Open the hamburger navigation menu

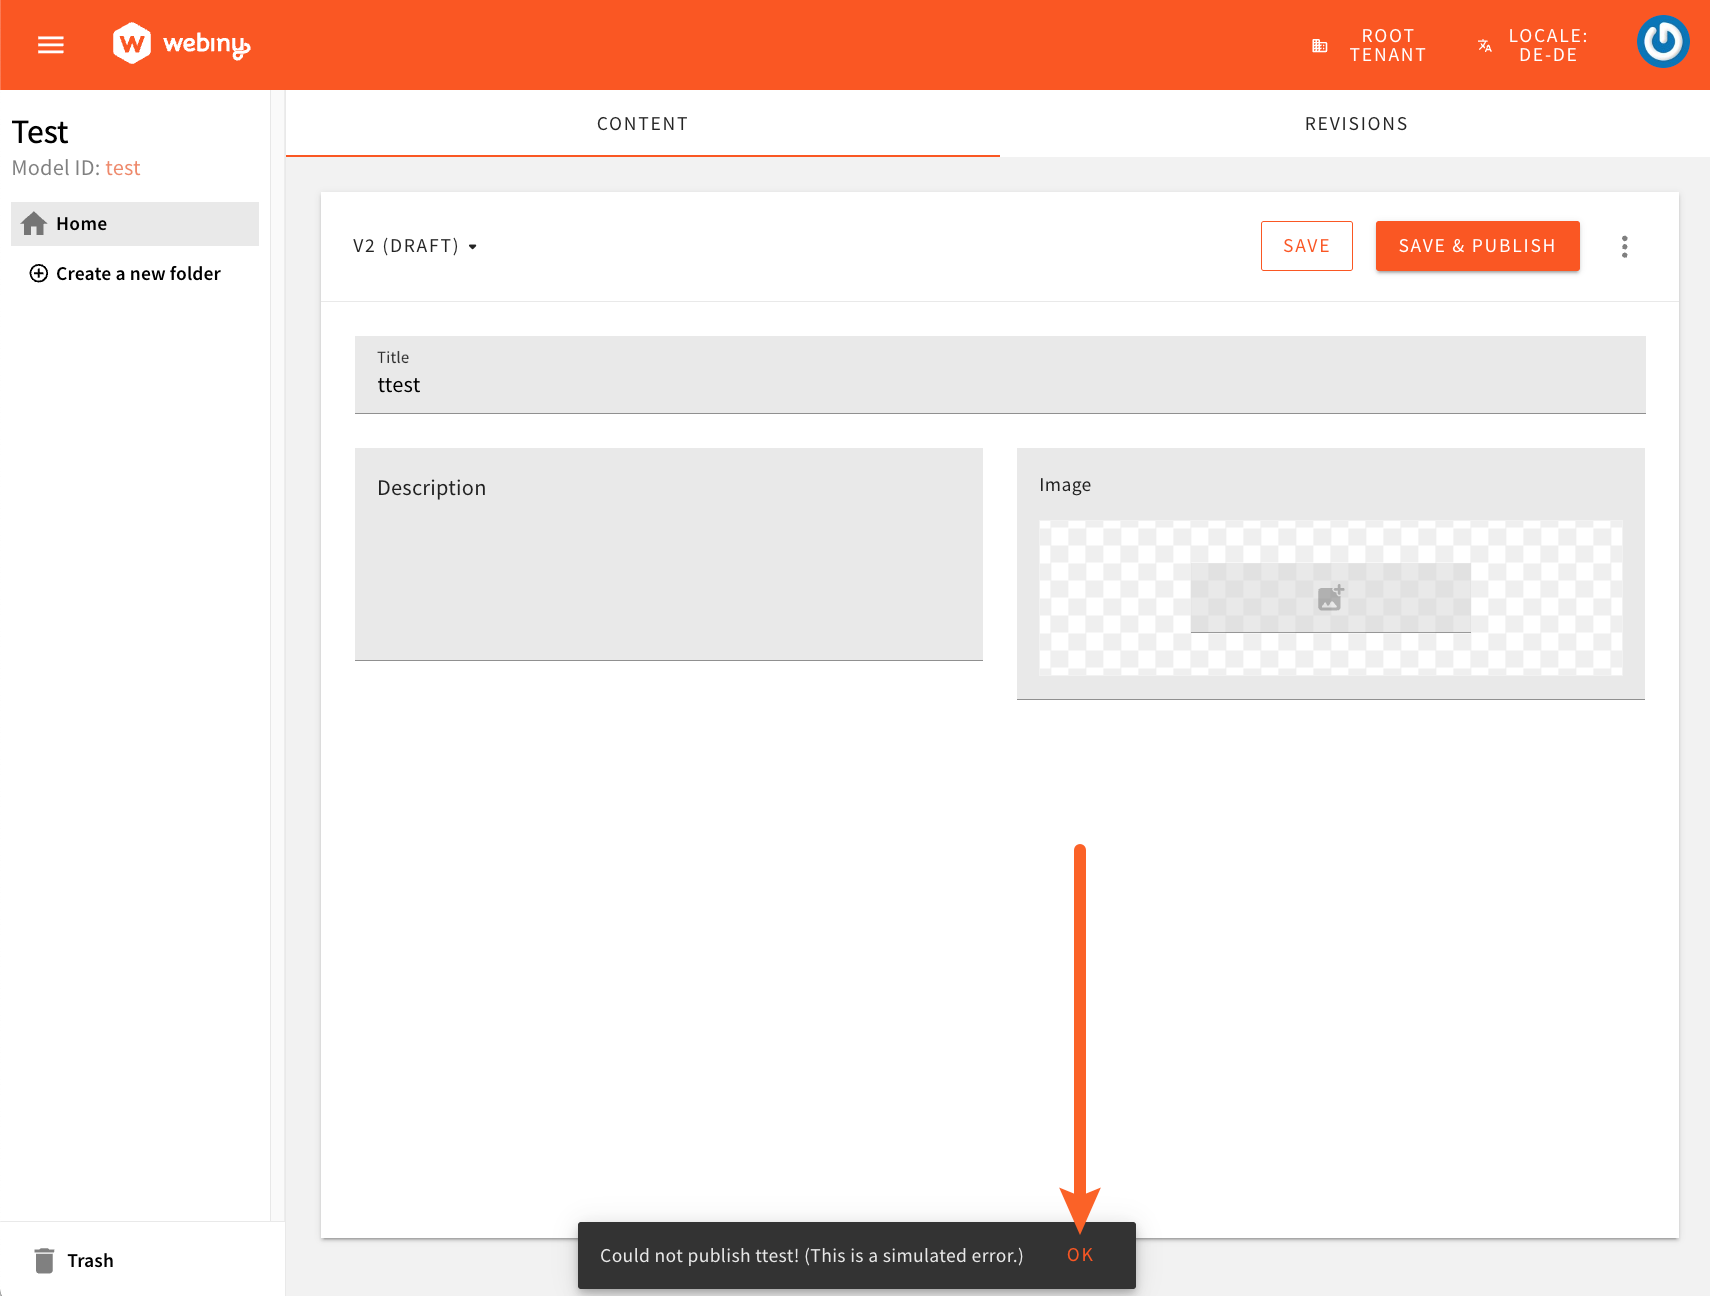coord(51,45)
